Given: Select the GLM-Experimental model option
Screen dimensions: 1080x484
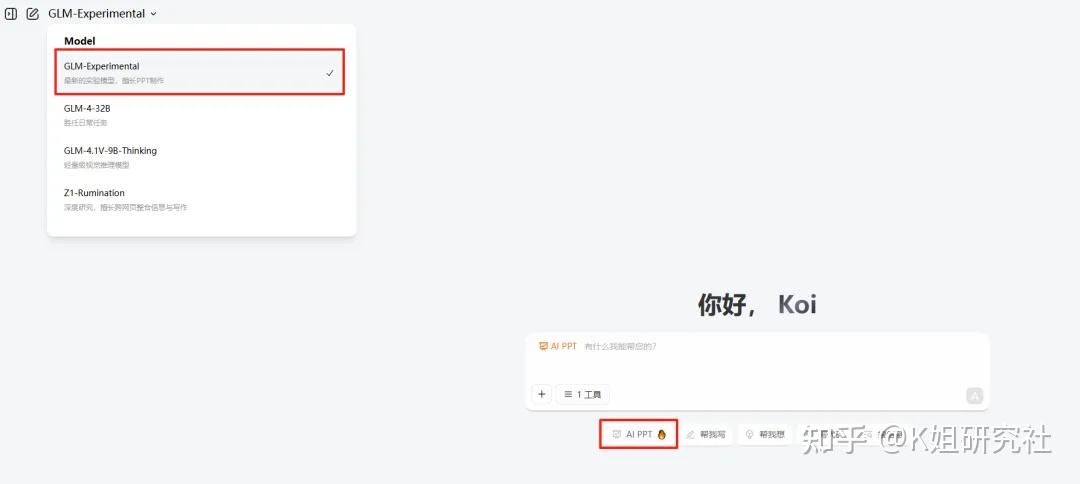Looking at the screenshot, I should pos(200,72).
